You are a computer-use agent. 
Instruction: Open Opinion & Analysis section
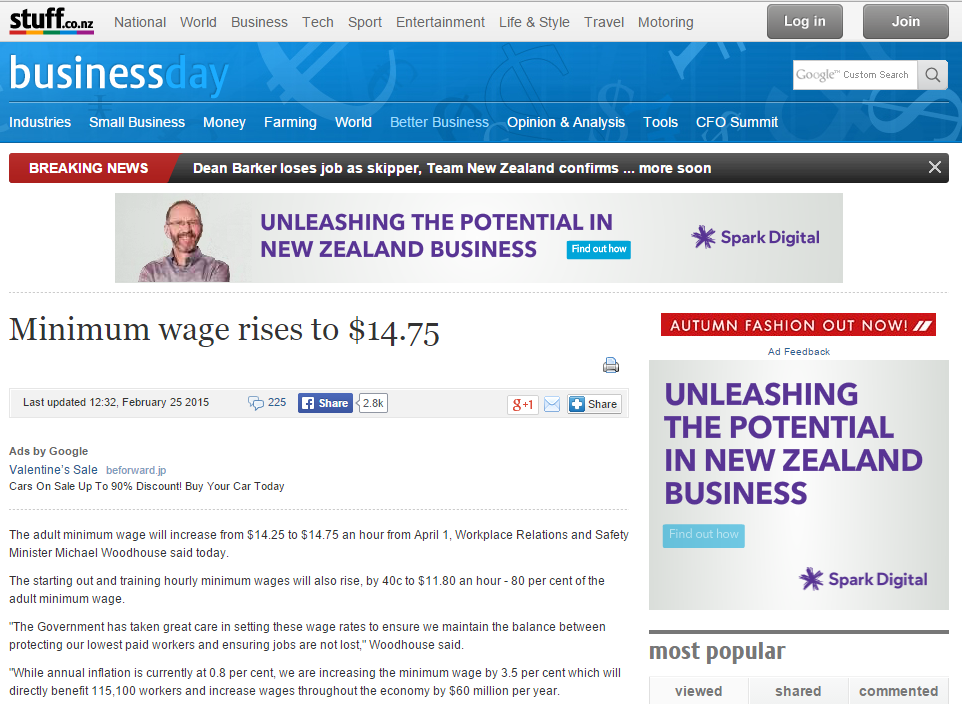566,122
